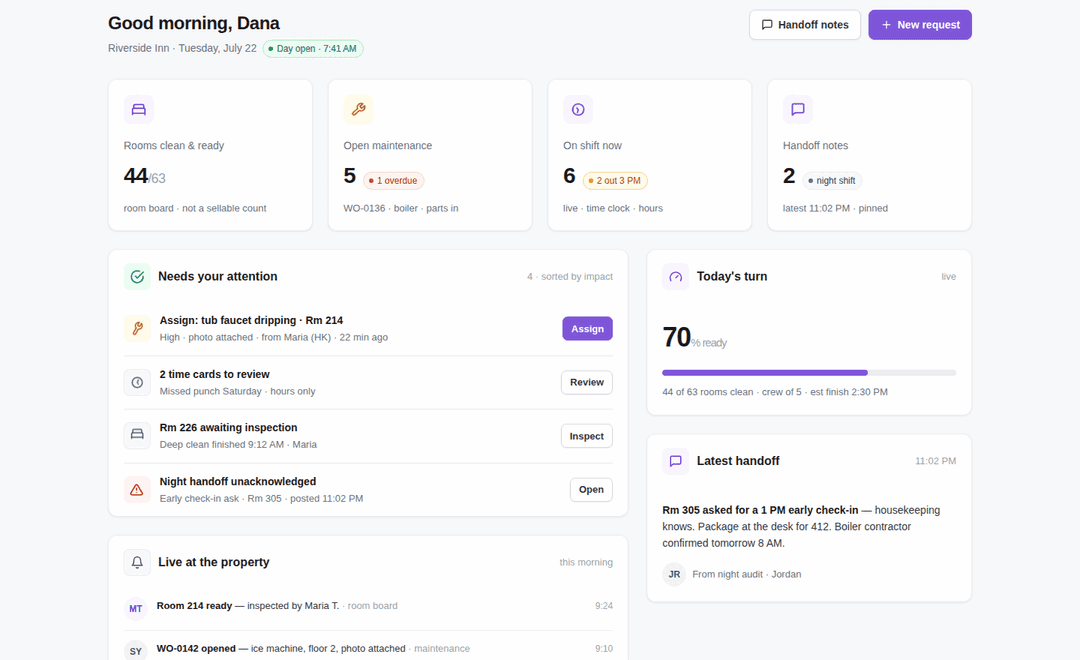Viewport: 1080px width, 660px height.
Task: Inspect Rm 226
Action: [587, 436]
